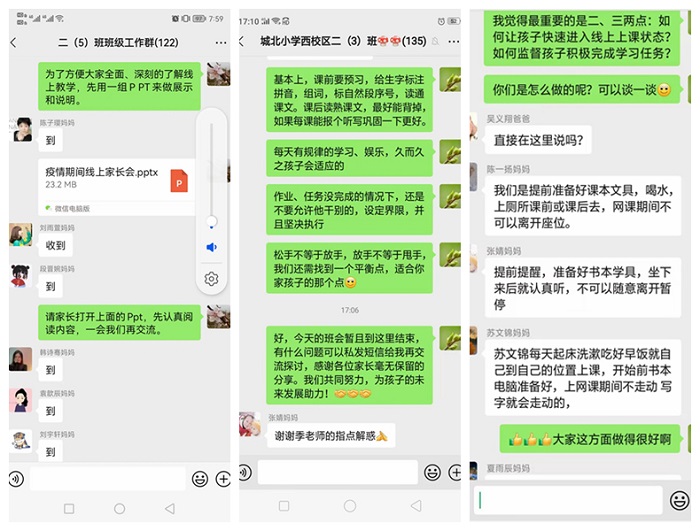Tap Android home button on left phone
The height and width of the screenshot is (531, 700).
tap(119, 508)
